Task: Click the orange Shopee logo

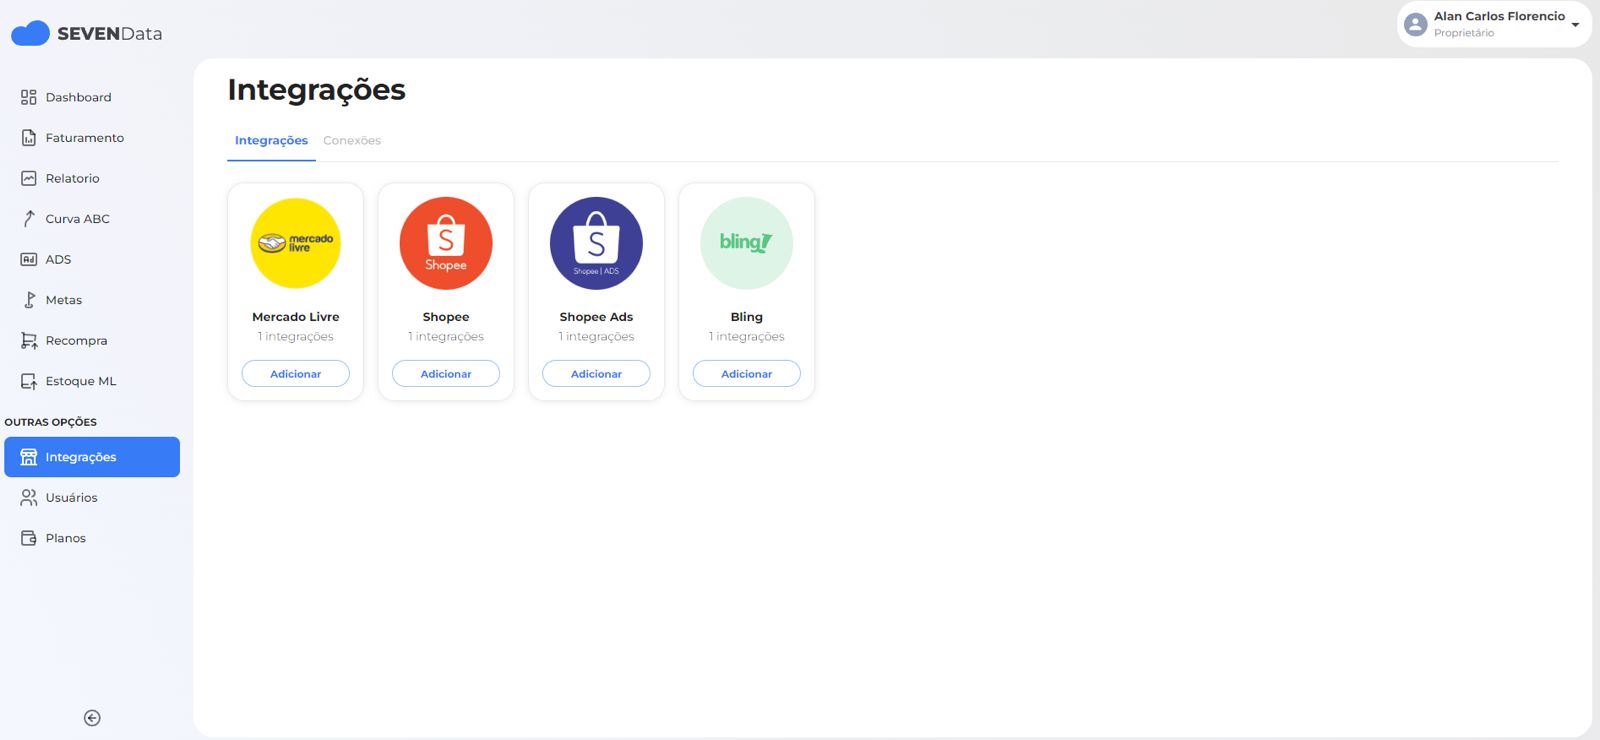Action: (x=446, y=243)
